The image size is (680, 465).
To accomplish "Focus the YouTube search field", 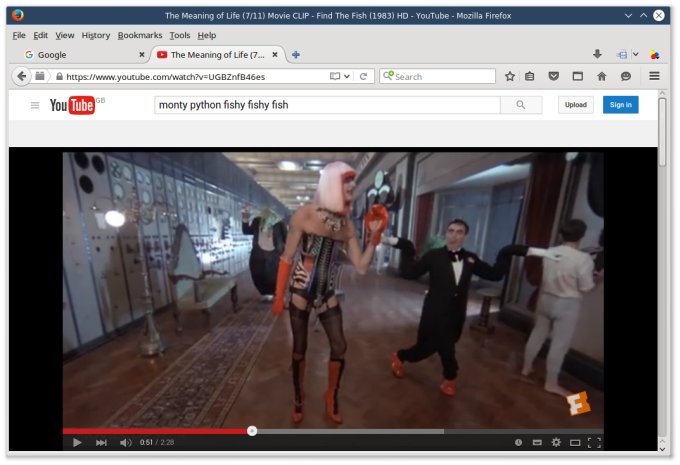I will point(327,105).
